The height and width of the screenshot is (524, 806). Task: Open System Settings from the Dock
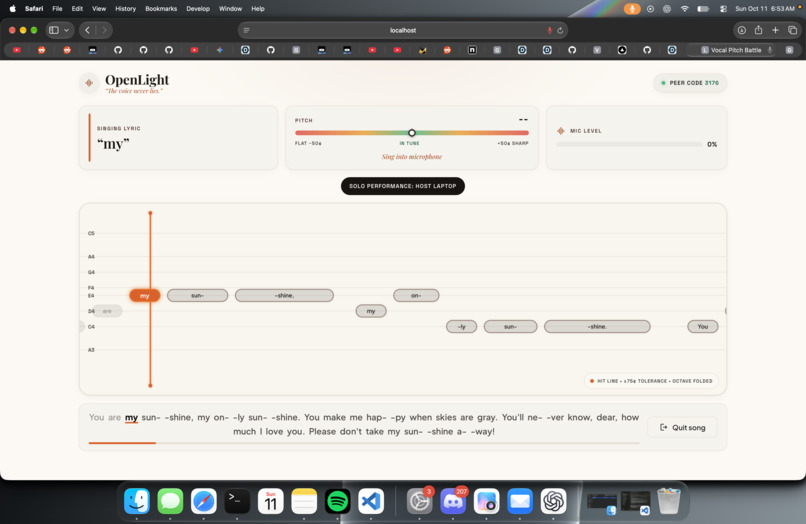419,501
